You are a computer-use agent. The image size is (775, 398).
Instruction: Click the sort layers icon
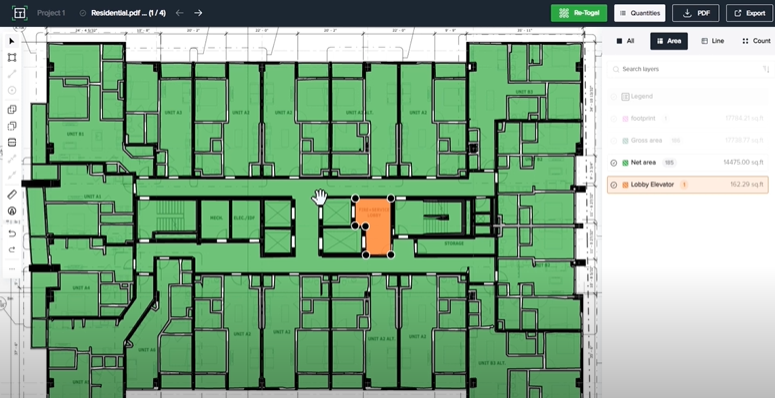tap(766, 69)
